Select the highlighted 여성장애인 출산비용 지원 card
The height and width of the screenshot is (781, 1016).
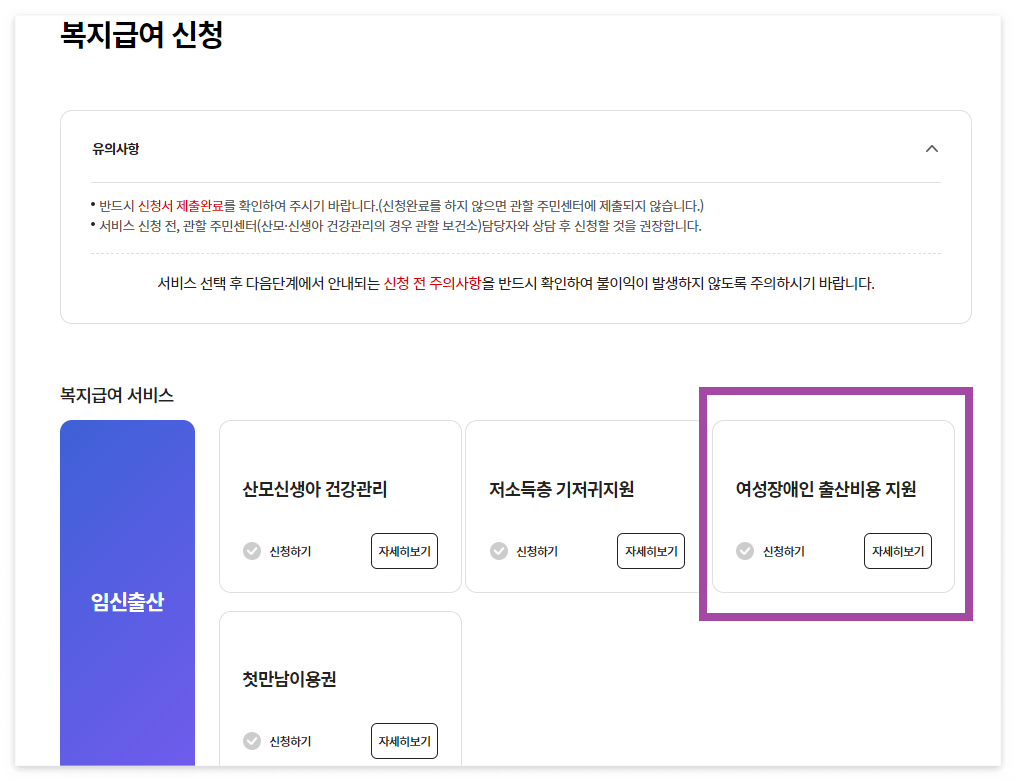coord(836,505)
